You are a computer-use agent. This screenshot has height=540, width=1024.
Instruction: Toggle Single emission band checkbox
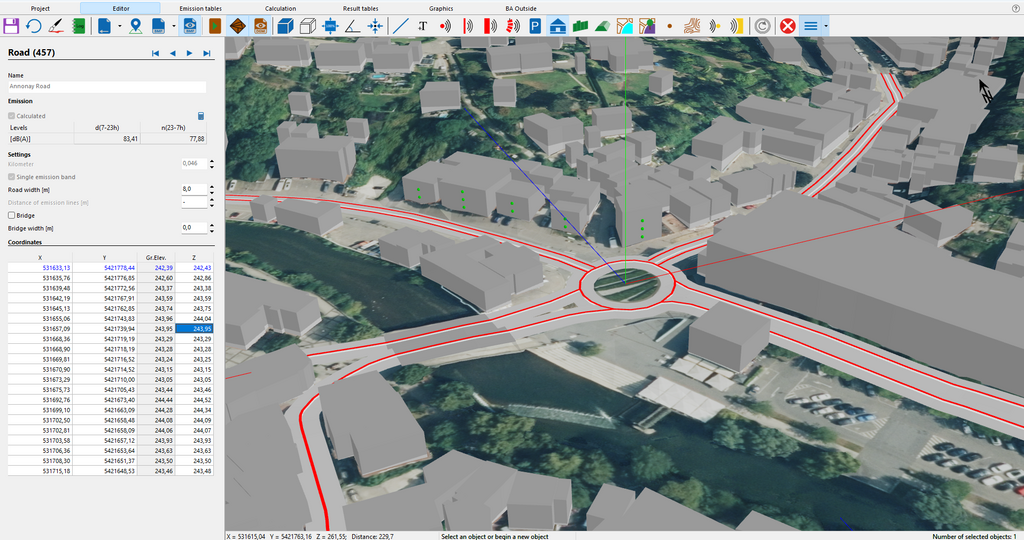click(x=12, y=177)
